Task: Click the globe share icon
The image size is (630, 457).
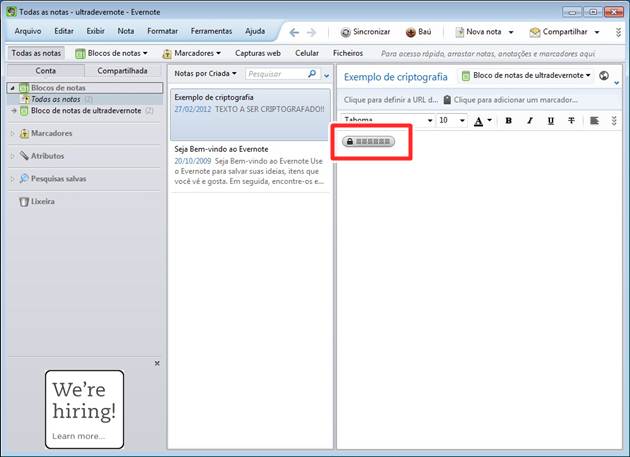Action: tap(604, 75)
